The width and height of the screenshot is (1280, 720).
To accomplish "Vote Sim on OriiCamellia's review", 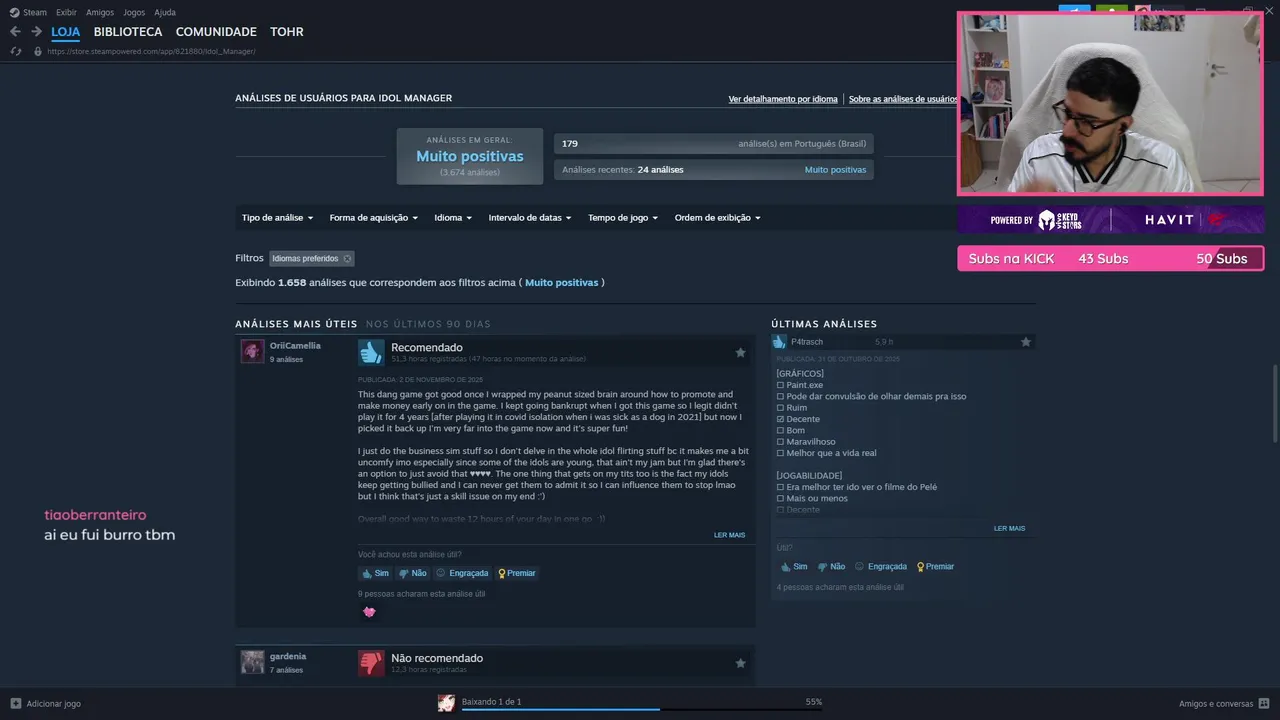I will pos(375,573).
